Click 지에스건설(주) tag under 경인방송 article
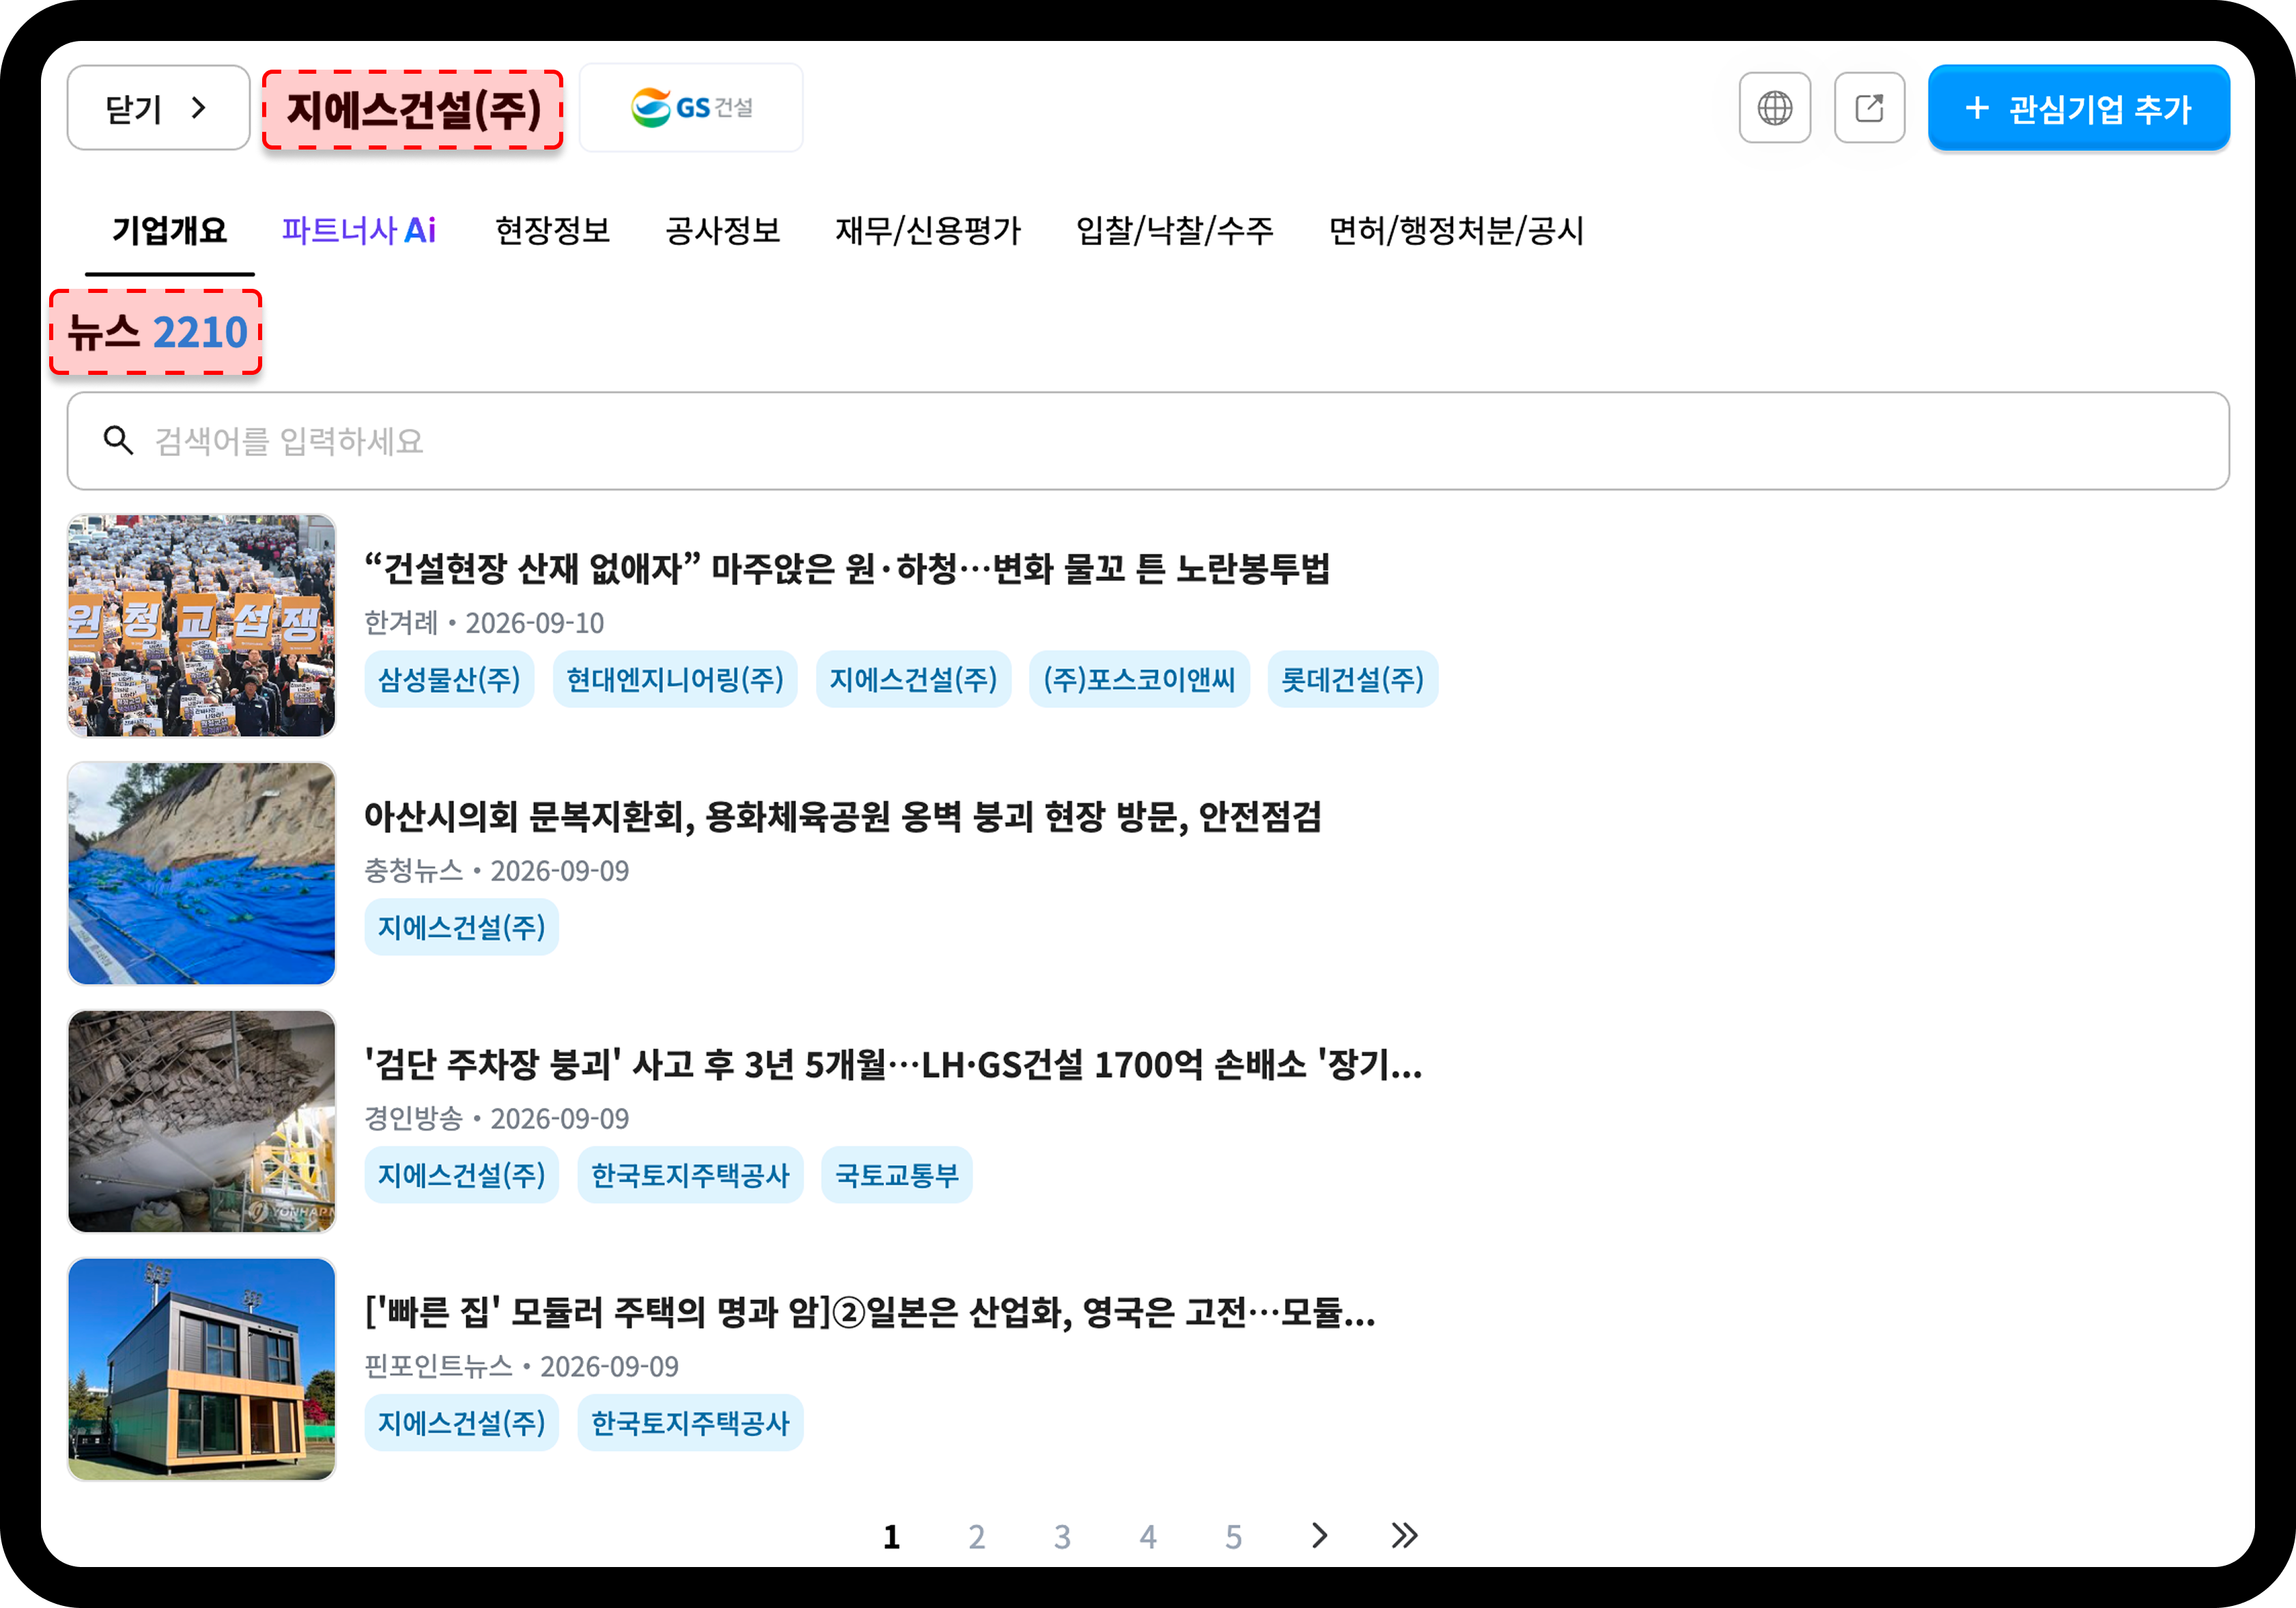The width and height of the screenshot is (2296, 1608). (x=461, y=1175)
